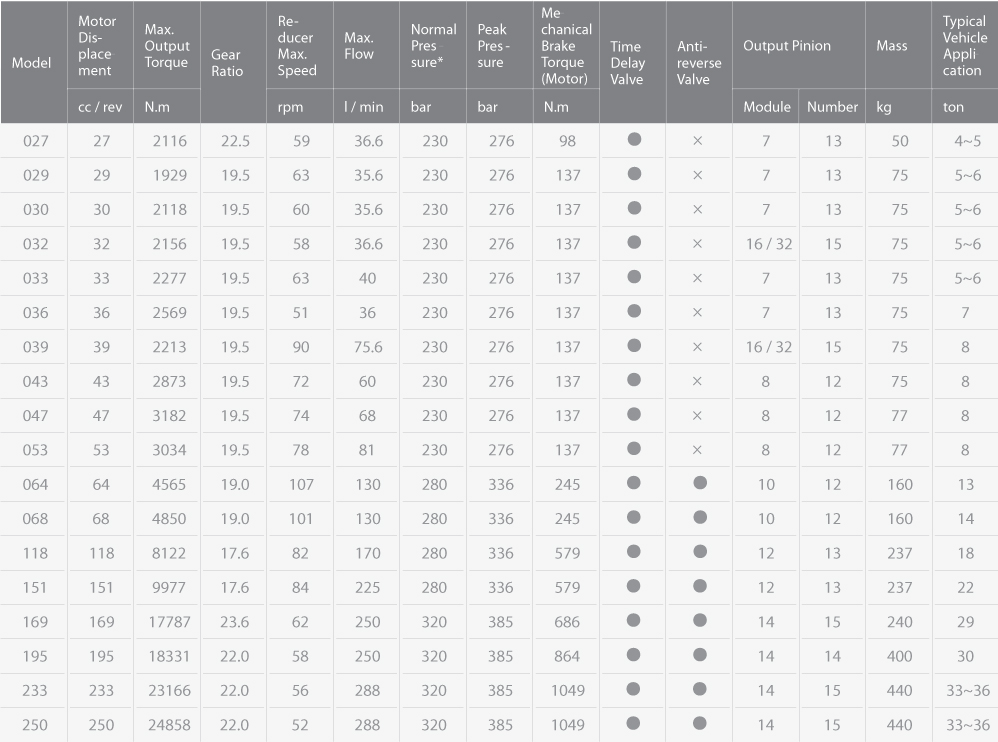
Task: Click Anti-reverse Valve cross for model 029
Action: tap(698, 175)
